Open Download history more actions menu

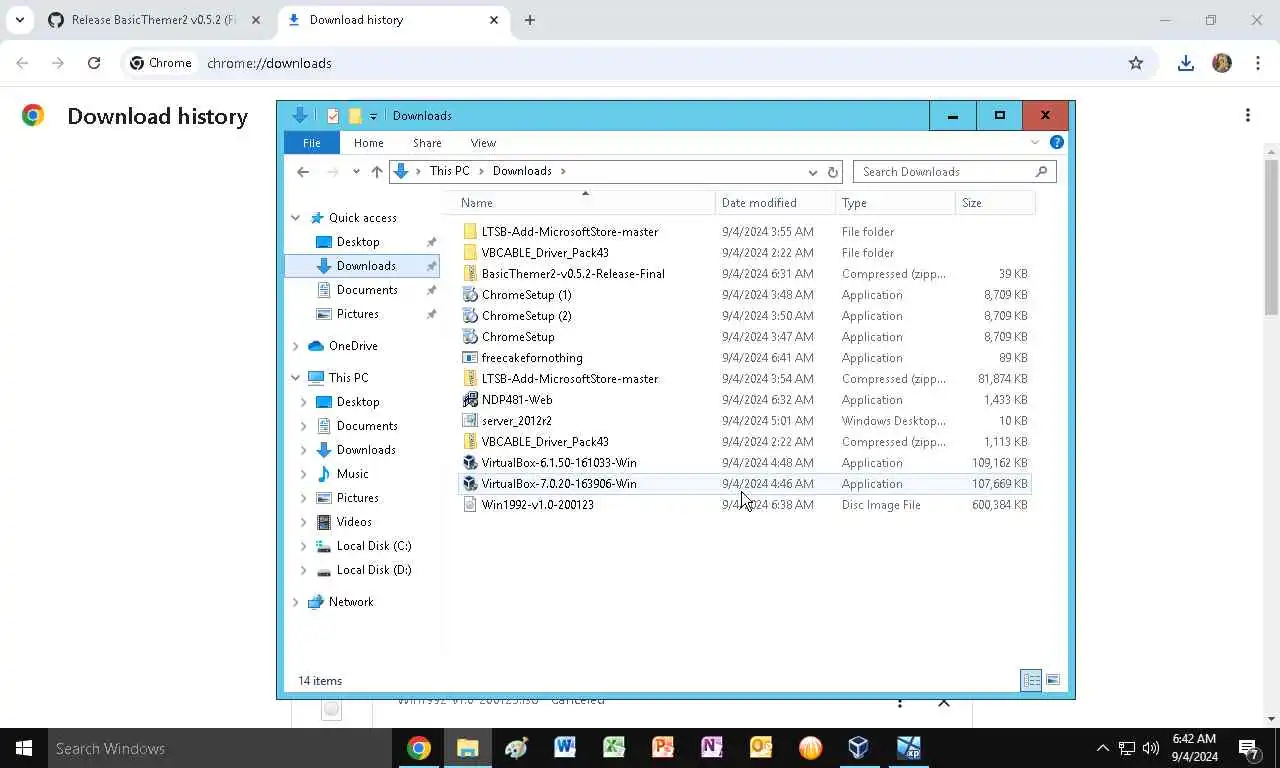pos(1248,115)
